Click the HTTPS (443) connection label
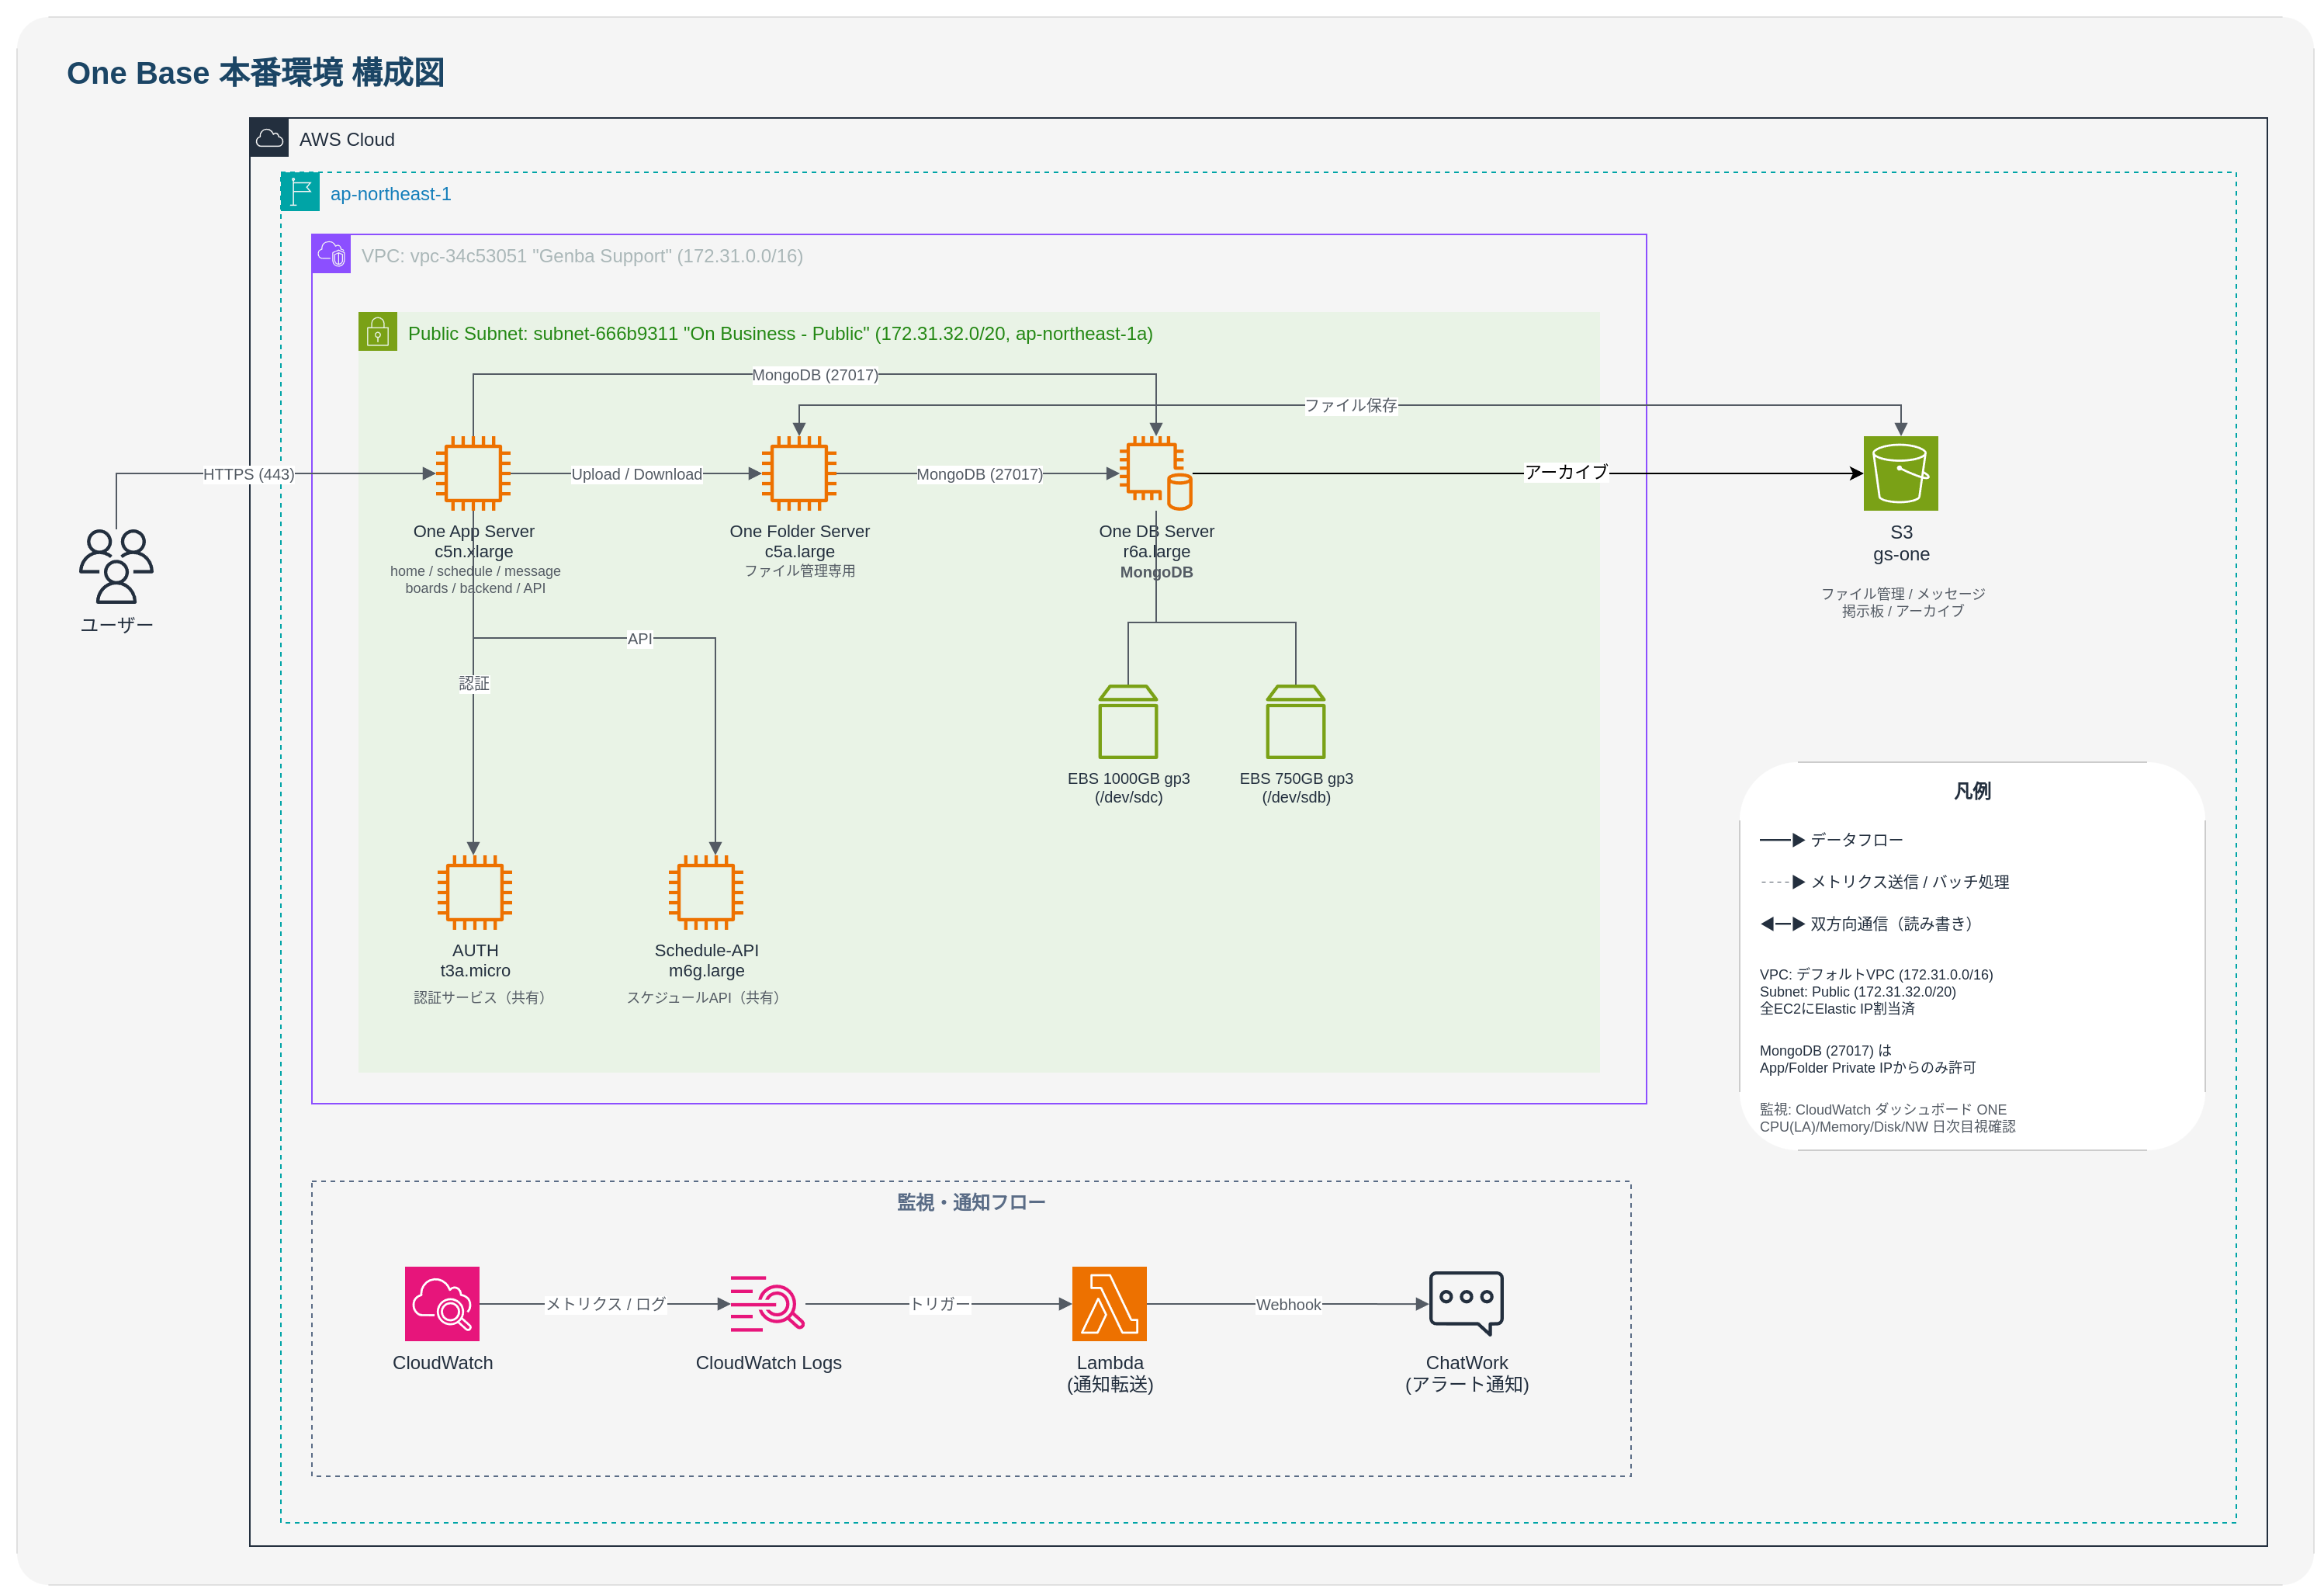This screenshot has width=2324, height=1595. pyautogui.click(x=248, y=474)
